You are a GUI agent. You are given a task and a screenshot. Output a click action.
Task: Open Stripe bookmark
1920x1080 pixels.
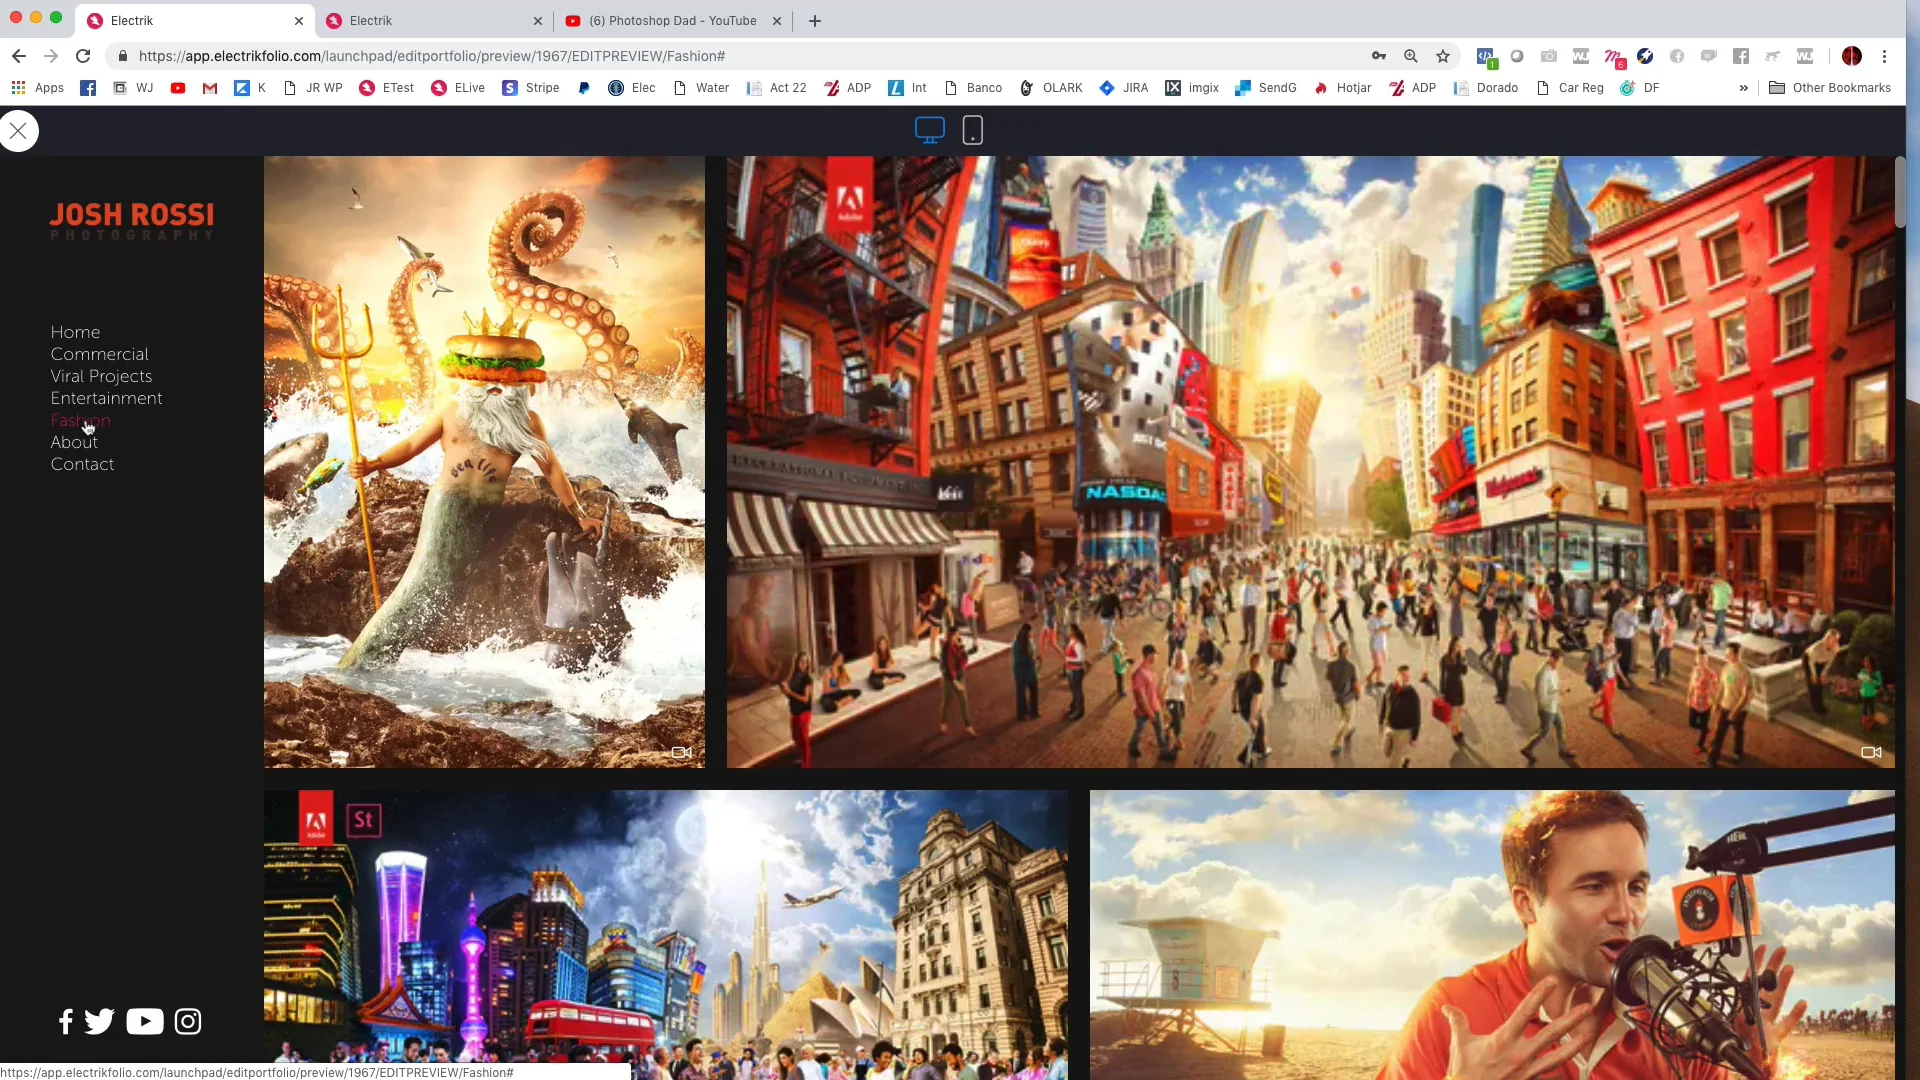click(531, 88)
